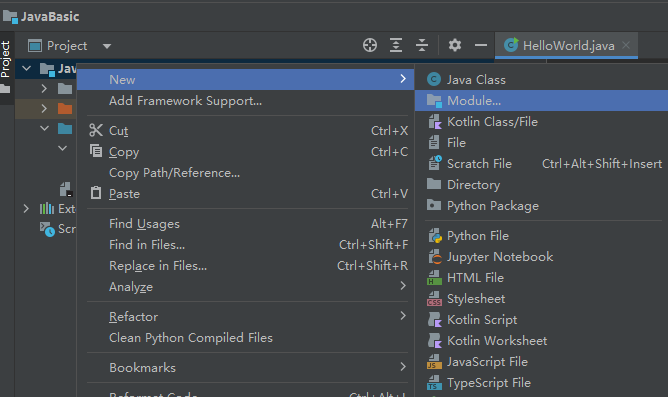Hide the Project panel with minus icon

point(481,45)
